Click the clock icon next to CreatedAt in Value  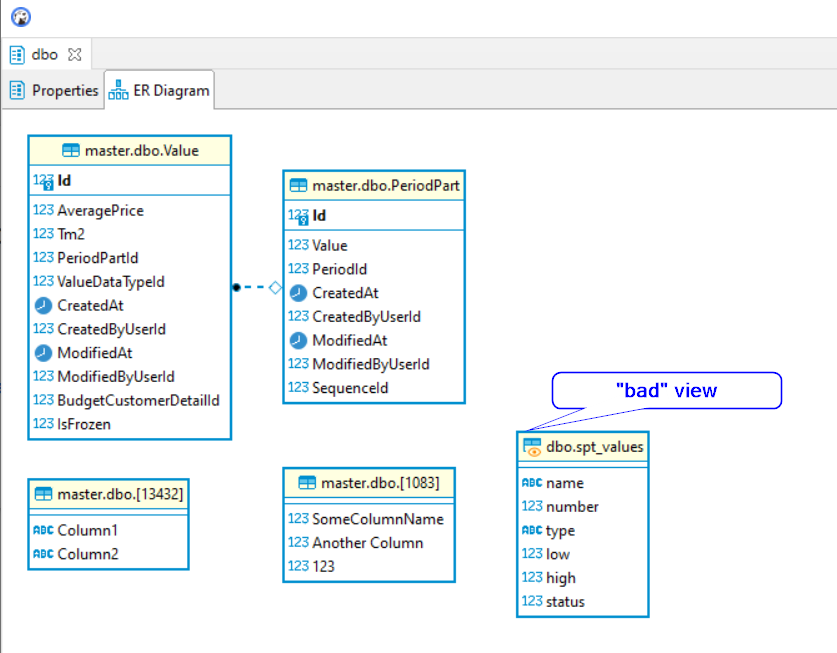coord(41,305)
